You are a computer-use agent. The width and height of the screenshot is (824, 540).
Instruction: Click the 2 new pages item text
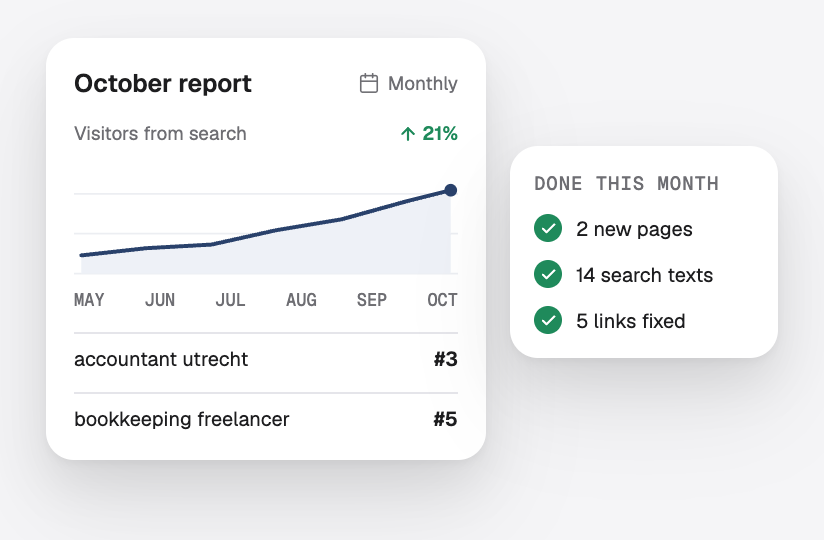(634, 229)
